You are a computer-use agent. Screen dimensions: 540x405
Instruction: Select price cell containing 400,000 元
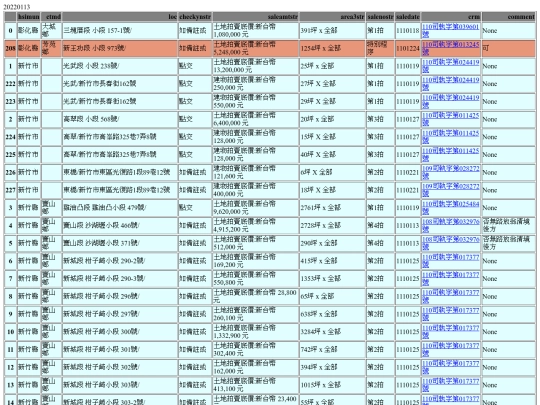point(256,190)
